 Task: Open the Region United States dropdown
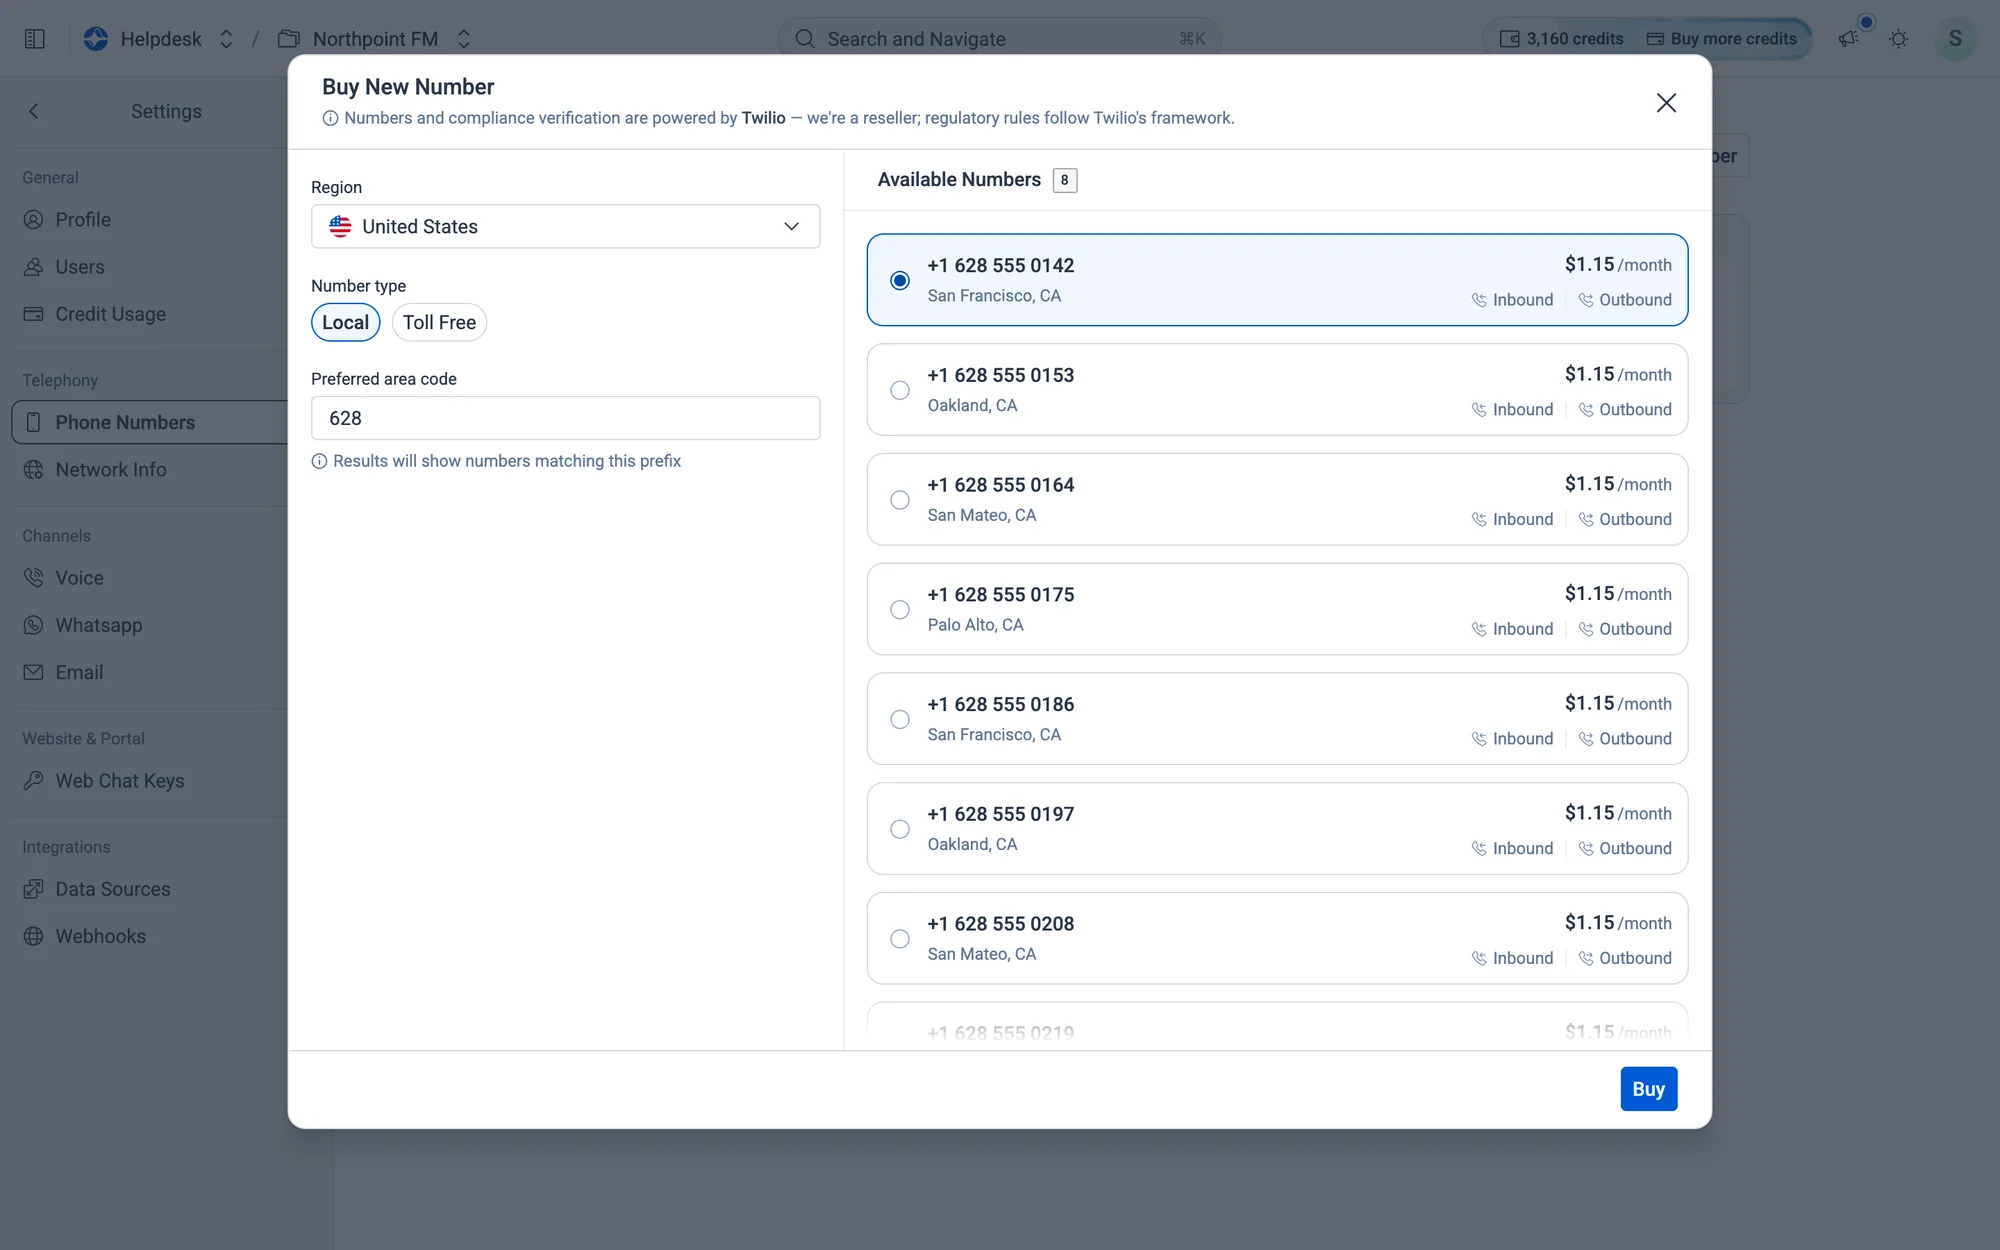pyautogui.click(x=566, y=227)
